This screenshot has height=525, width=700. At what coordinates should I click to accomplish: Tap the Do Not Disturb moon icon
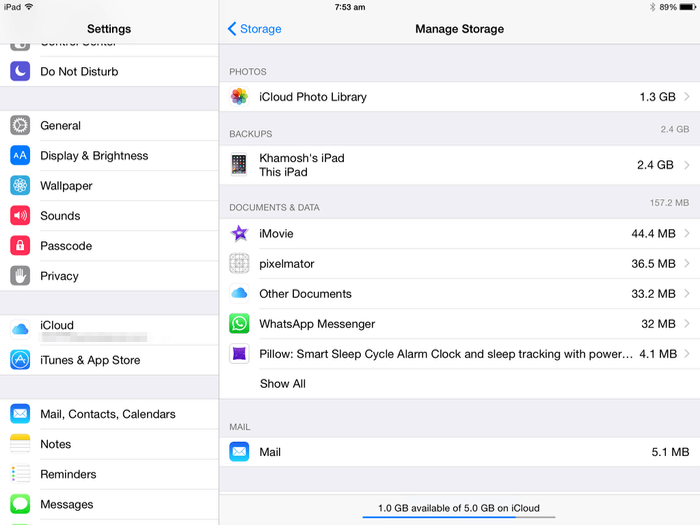[x=20, y=71]
